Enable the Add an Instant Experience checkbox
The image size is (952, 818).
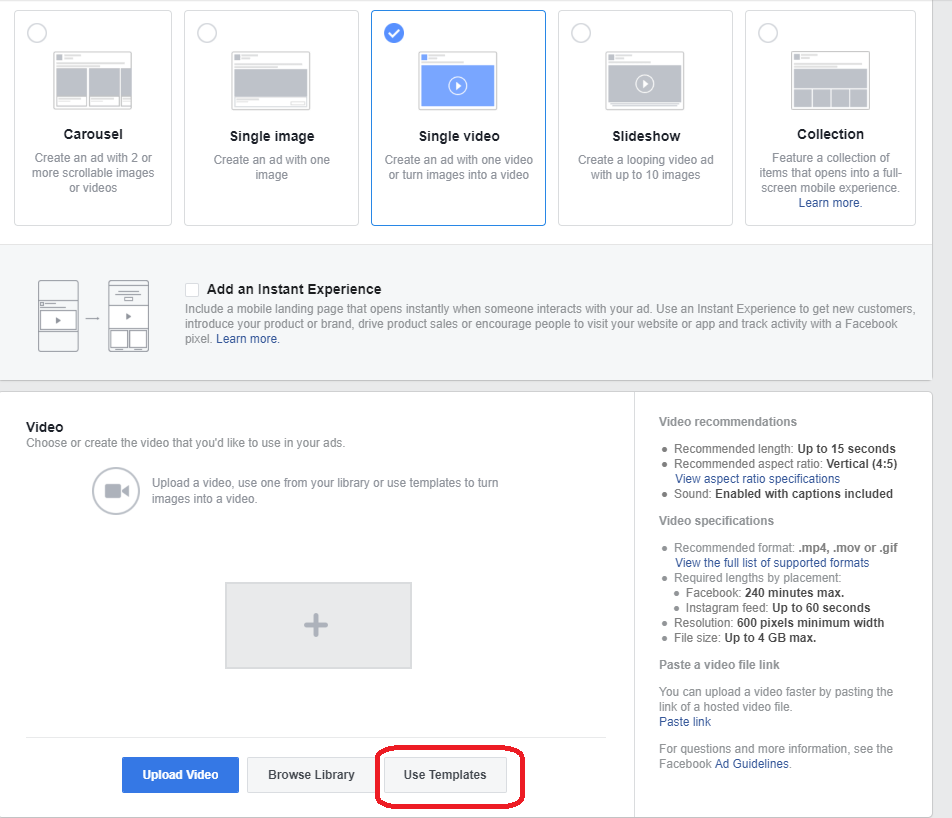[x=192, y=290]
